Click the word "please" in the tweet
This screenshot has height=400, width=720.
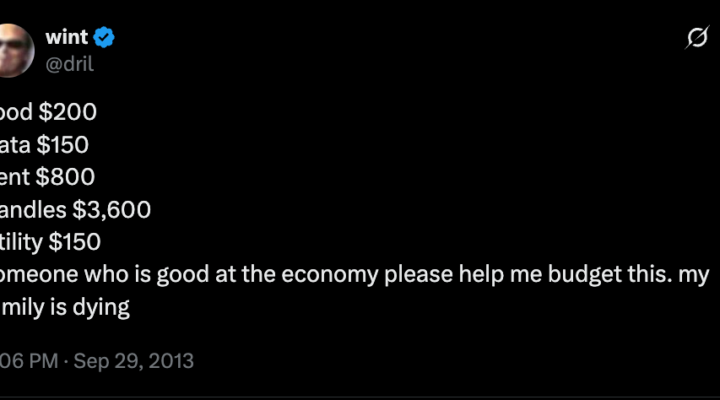point(418,275)
